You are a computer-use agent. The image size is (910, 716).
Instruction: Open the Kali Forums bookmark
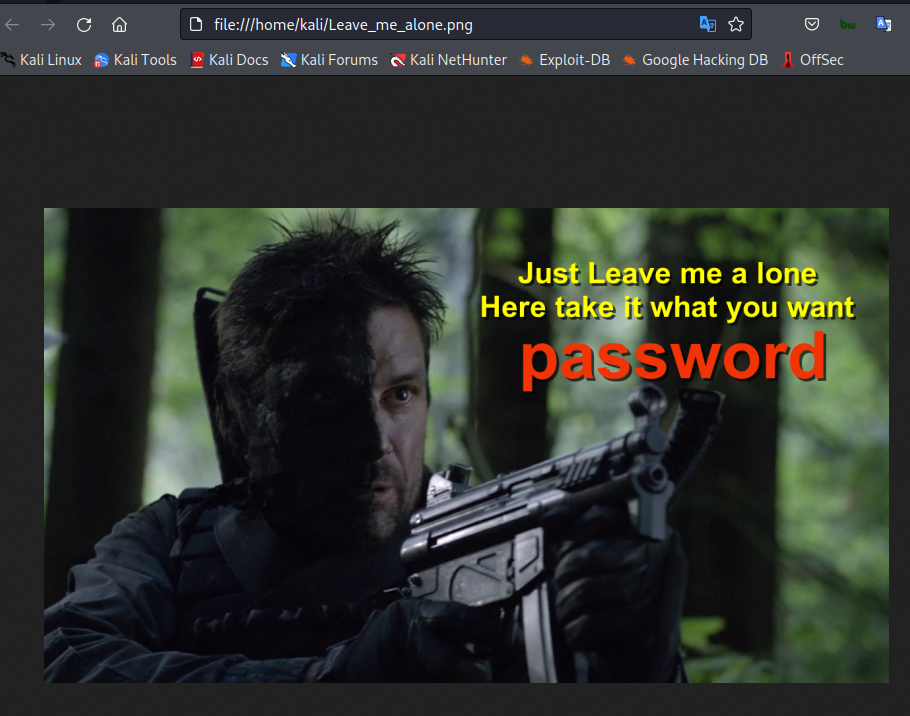pos(329,60)
